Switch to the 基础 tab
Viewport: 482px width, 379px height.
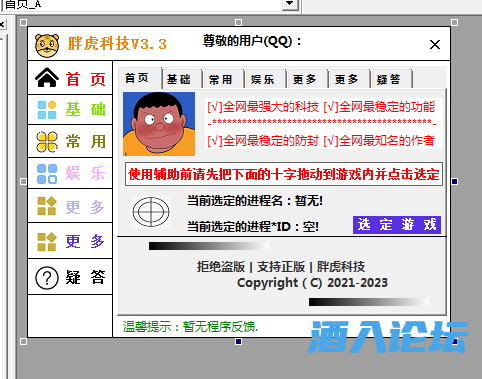[x=182, y=79]
